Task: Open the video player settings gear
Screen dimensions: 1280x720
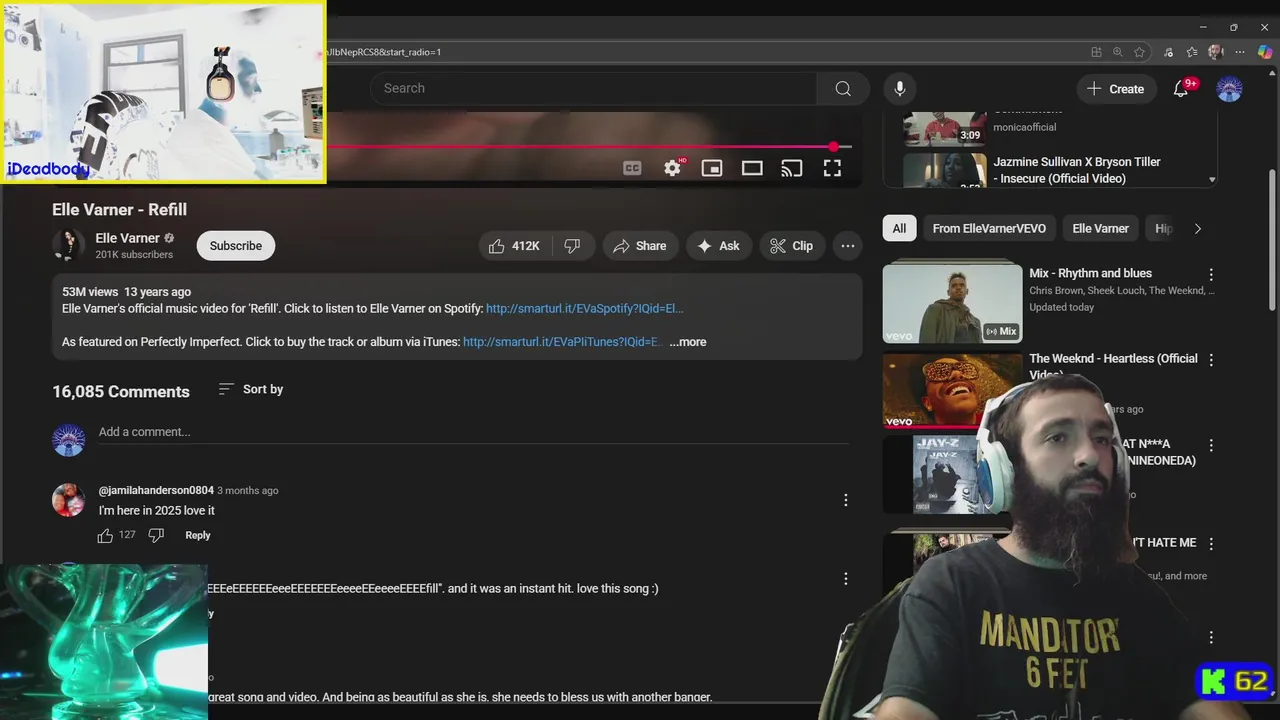Action: tap(672, 168)
